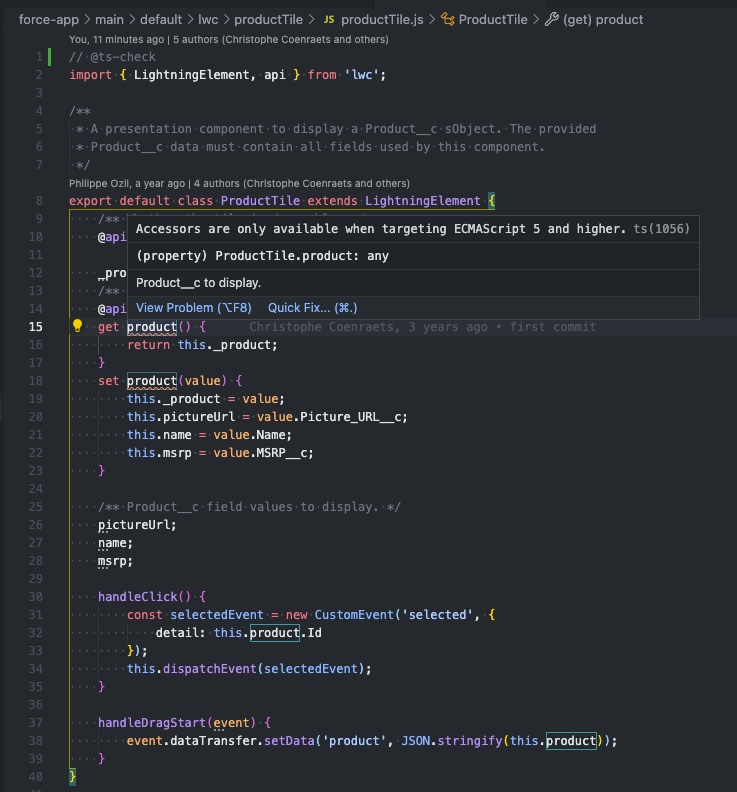This screenshot has width=737, height=792.
Task: Click 'LightningElement' in import statement
Action: (x=191, y=75)
